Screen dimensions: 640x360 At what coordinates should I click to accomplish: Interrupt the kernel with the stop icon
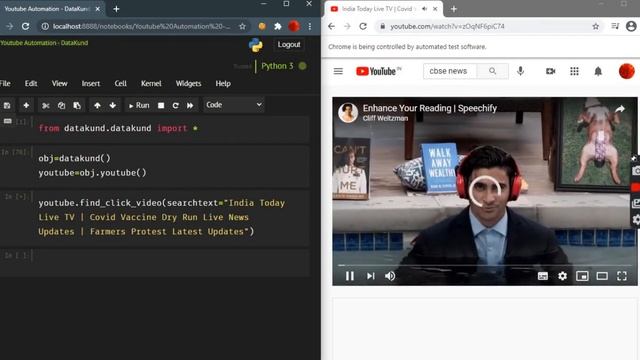click(x=161, y=105)
